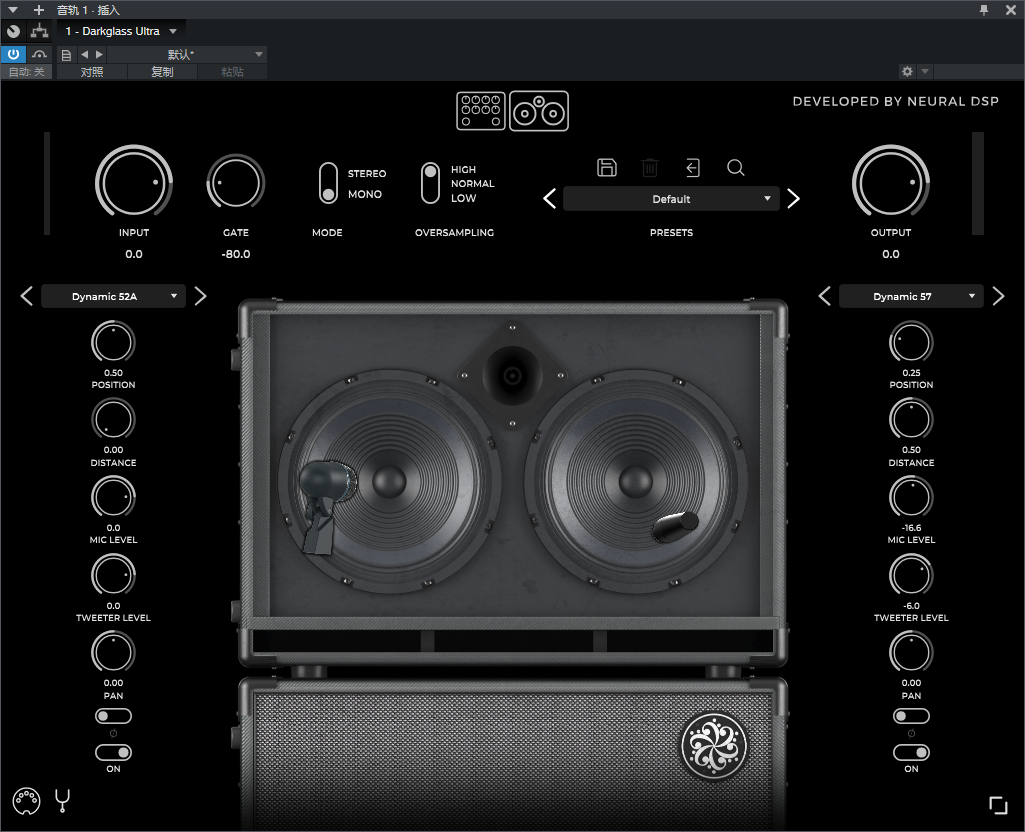Open dropdown arrow next to gear icon
This screenshot has height=832, width=1025.
pos(924,71)
